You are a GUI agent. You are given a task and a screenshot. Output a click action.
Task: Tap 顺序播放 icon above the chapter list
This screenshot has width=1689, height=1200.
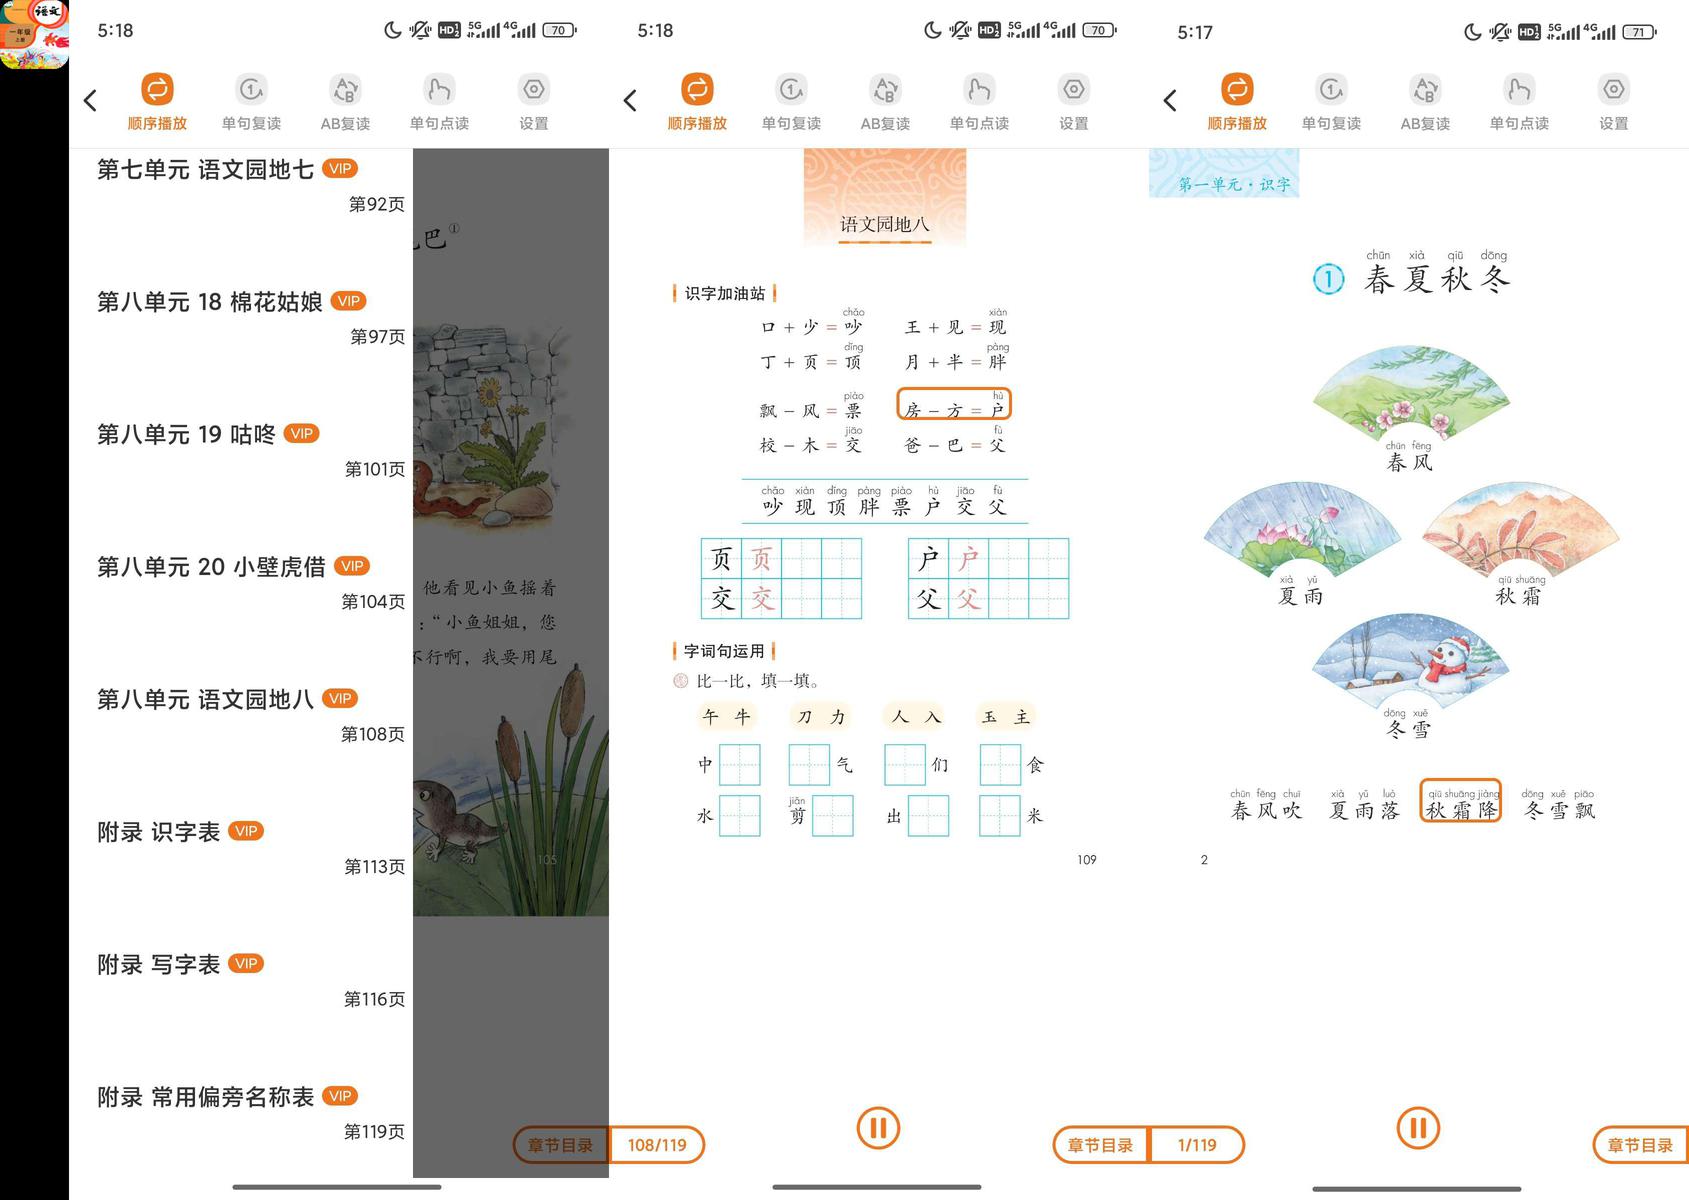[x=157, y=102]
